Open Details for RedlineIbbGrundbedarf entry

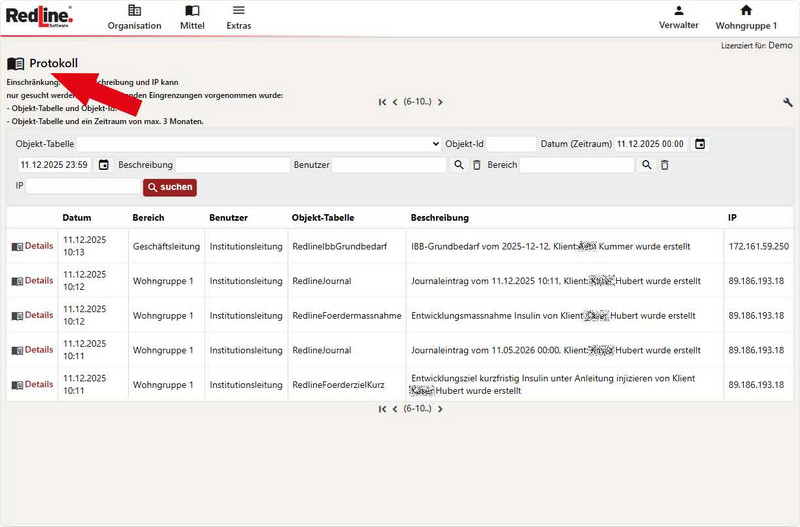(x=33, y=246)
